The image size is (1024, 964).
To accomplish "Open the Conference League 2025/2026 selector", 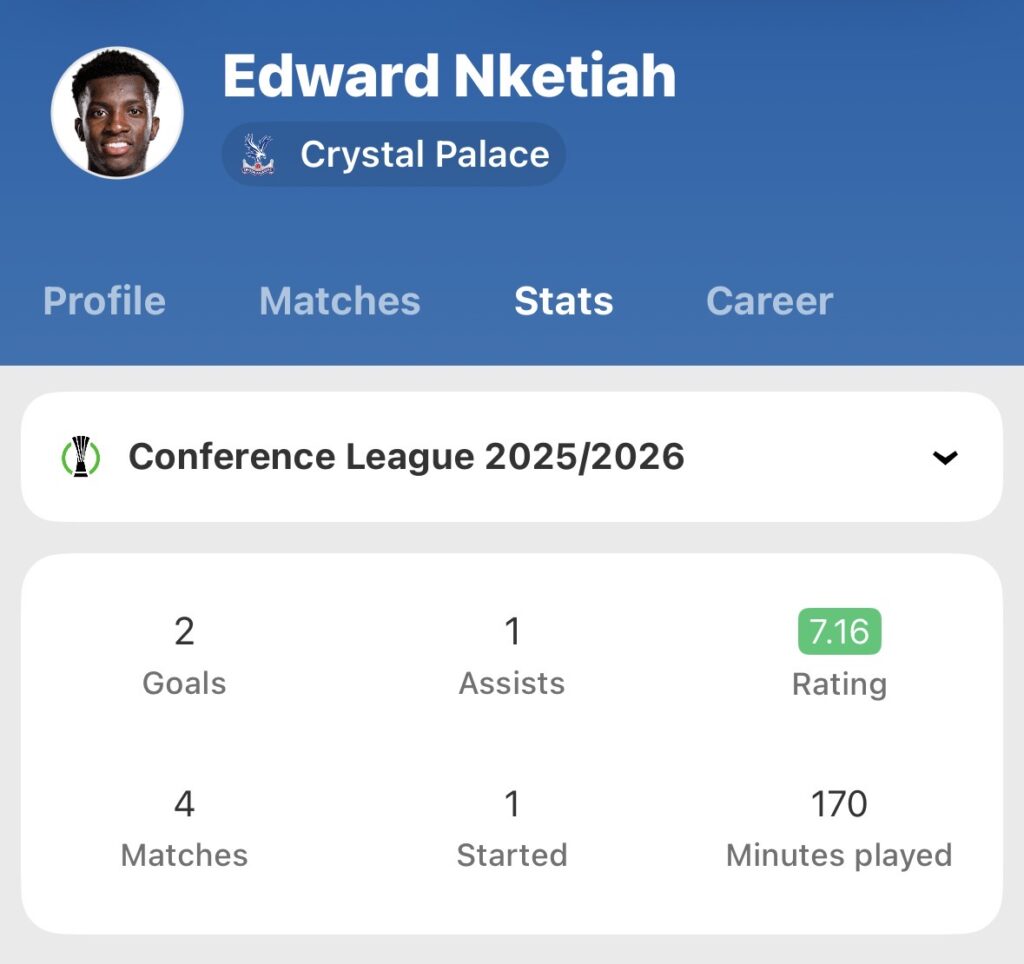I will [x=406, y=457].
